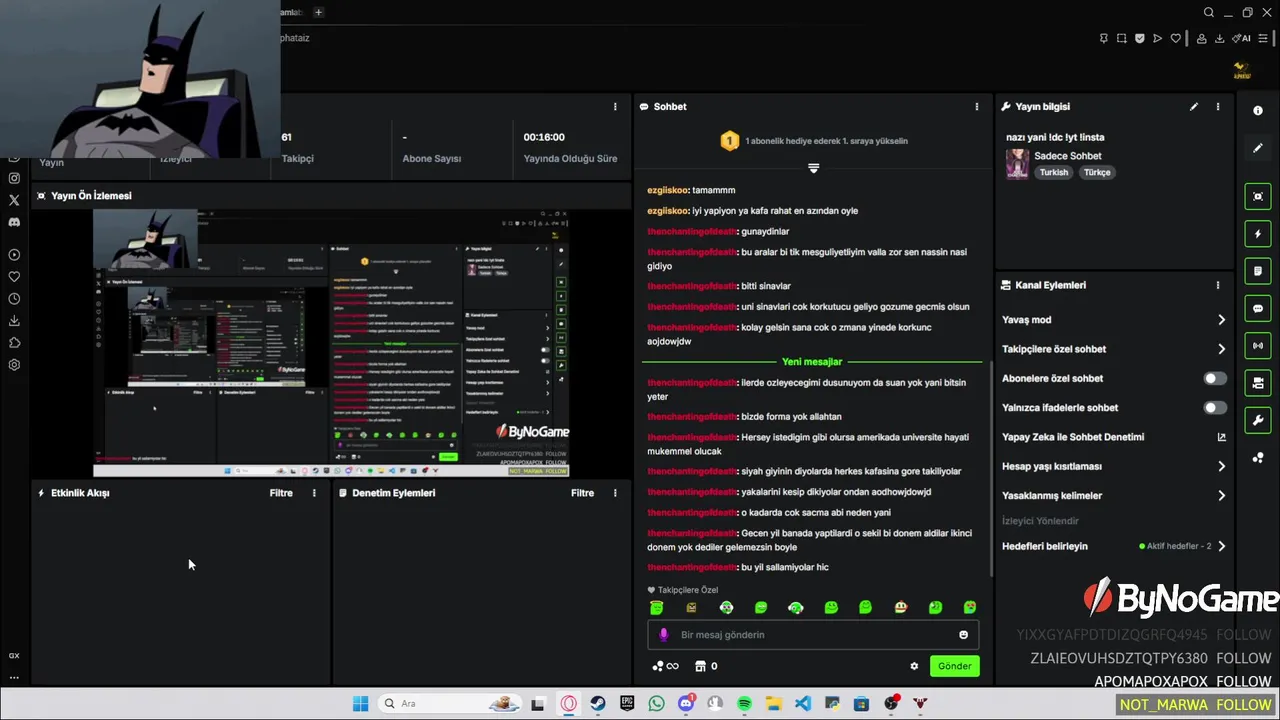This screenshot has height=720, width=1280.
Task: Collapse the gift leaderboard arrow in chat
Action: point(813,168)
